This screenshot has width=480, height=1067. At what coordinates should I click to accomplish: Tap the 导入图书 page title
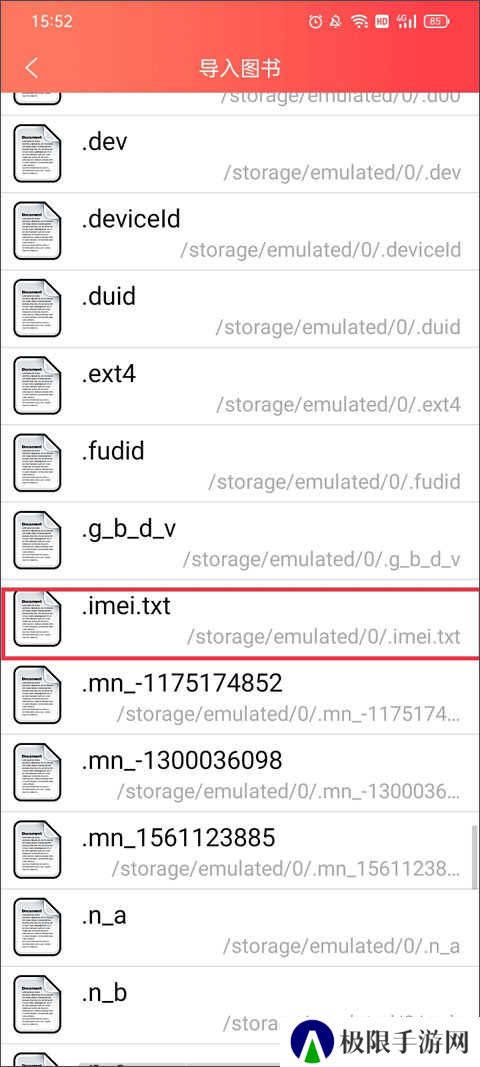click(240, 68)
